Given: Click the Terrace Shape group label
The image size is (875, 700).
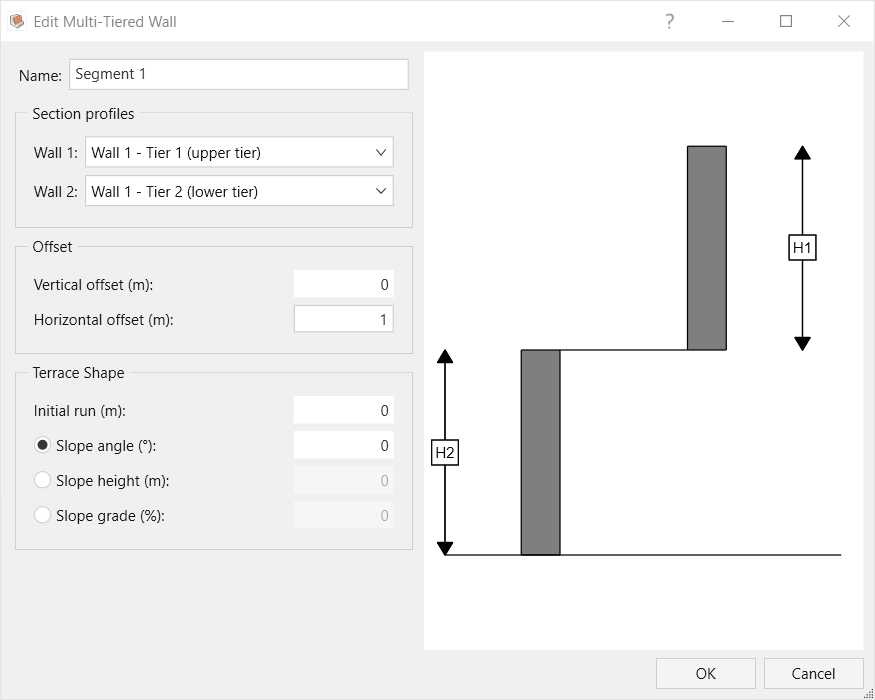Looking at the screenshot, I should tap(79, 373).
